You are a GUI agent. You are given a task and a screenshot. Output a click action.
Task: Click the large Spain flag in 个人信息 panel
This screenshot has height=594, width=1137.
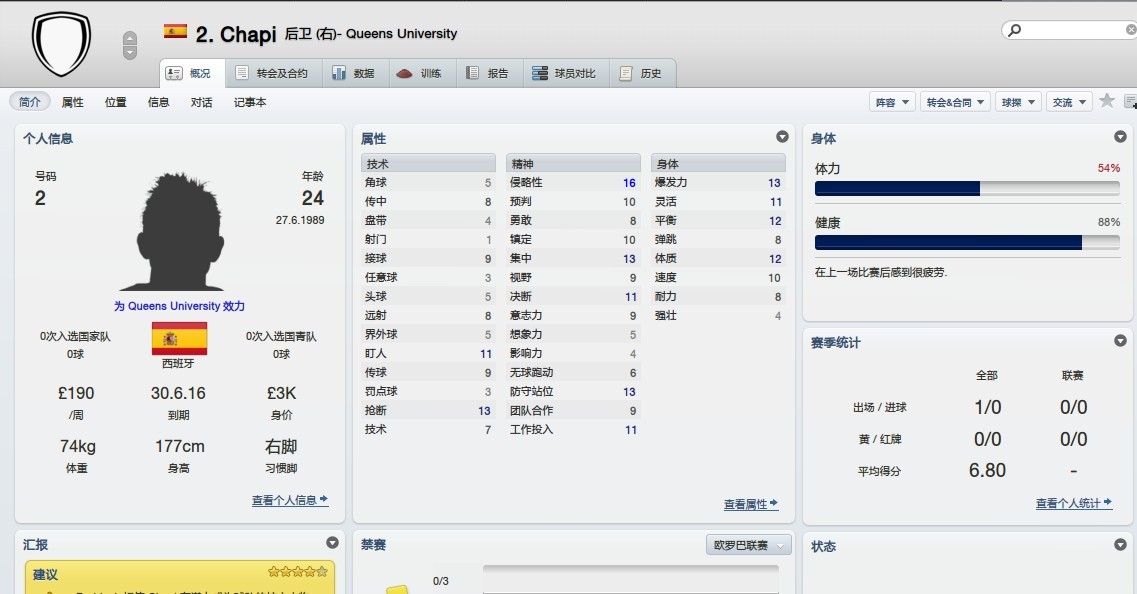tap(179, 339)
